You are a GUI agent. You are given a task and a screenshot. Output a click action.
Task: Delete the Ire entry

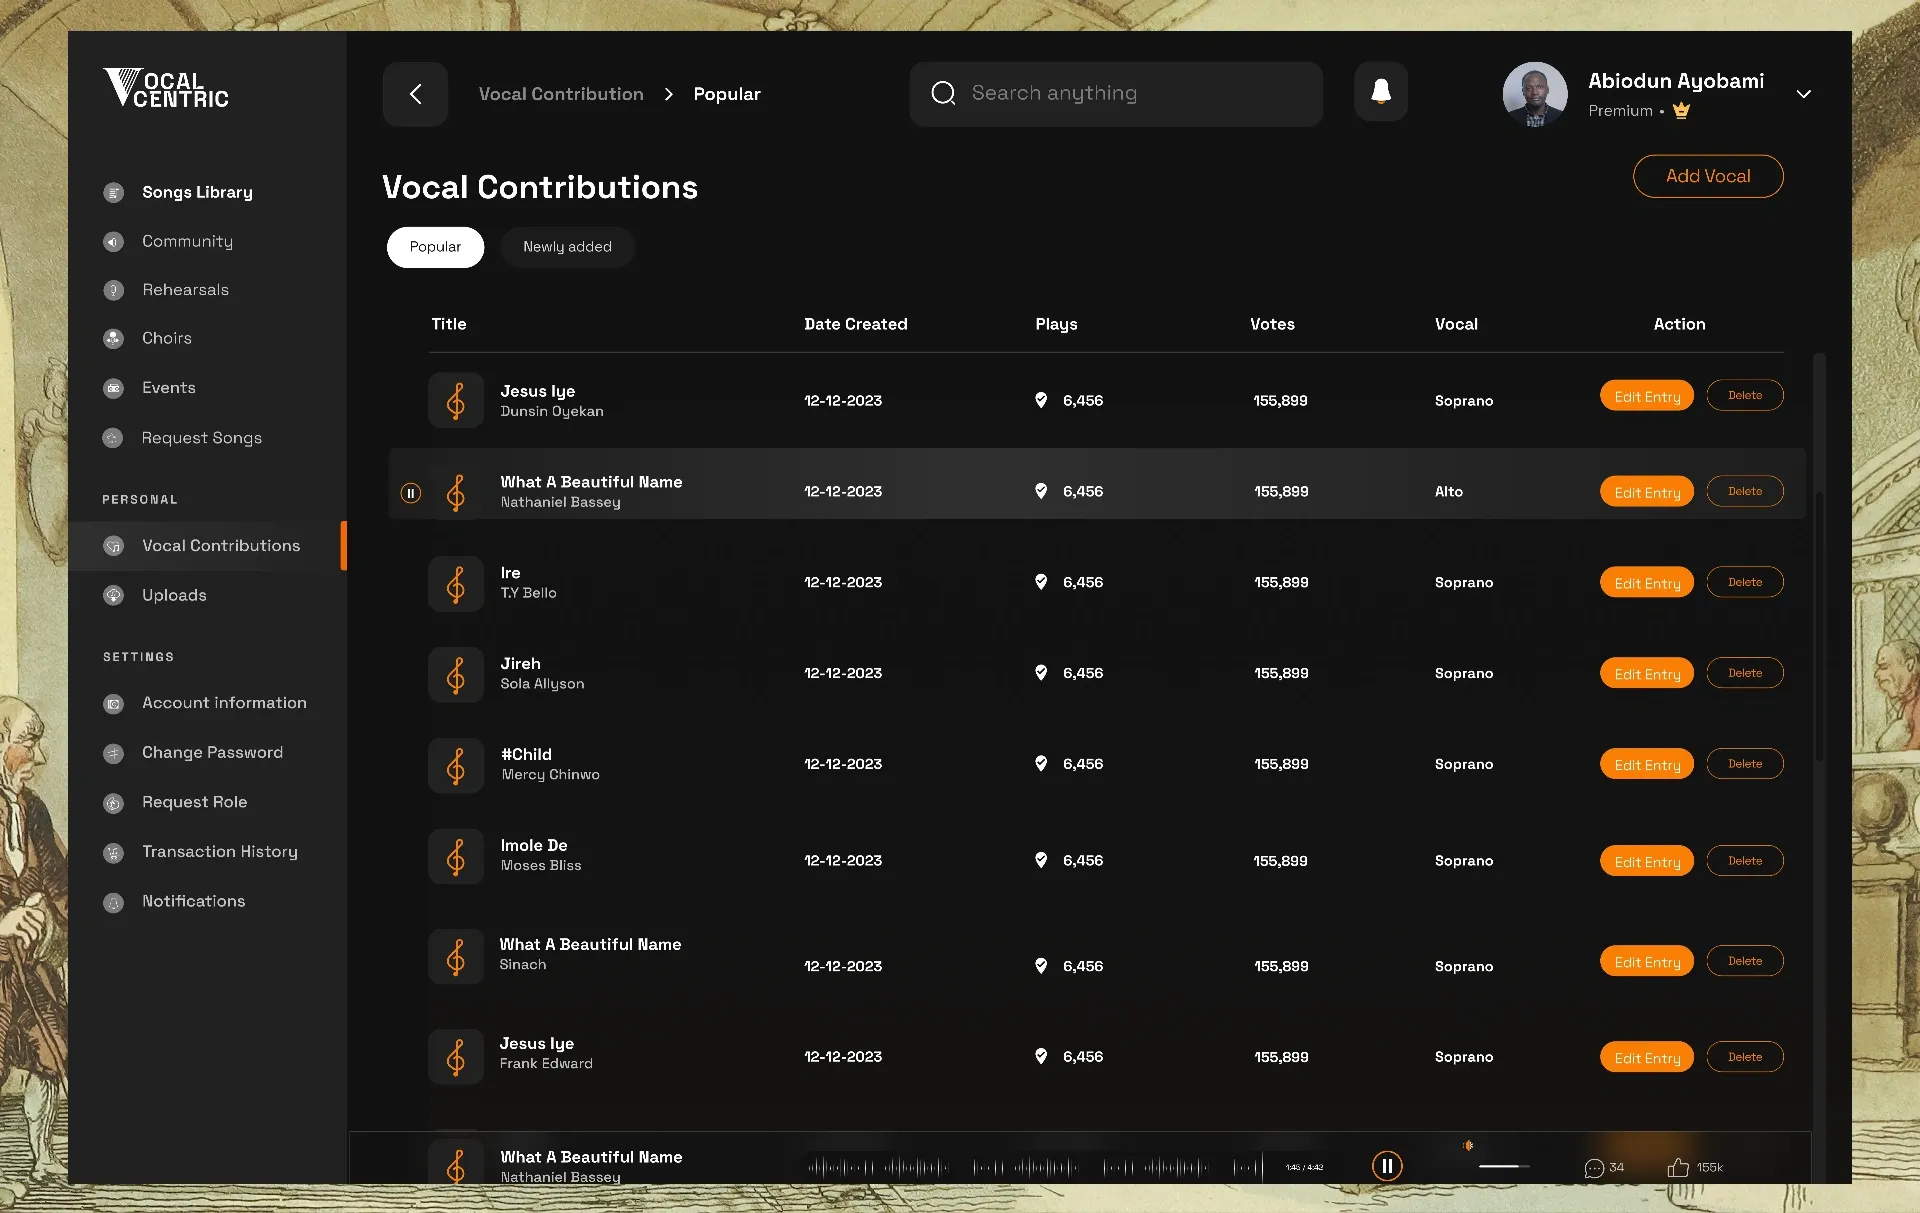1745,582
